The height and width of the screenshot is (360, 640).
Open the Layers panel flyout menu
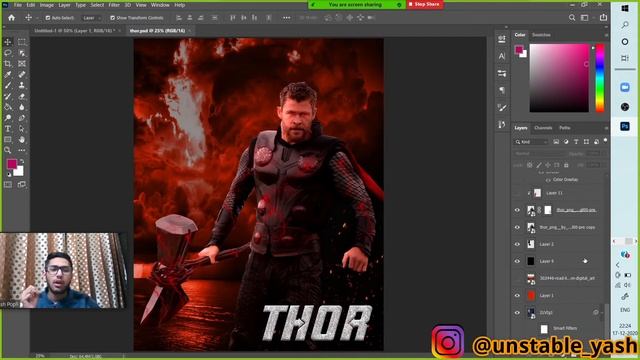606,128
